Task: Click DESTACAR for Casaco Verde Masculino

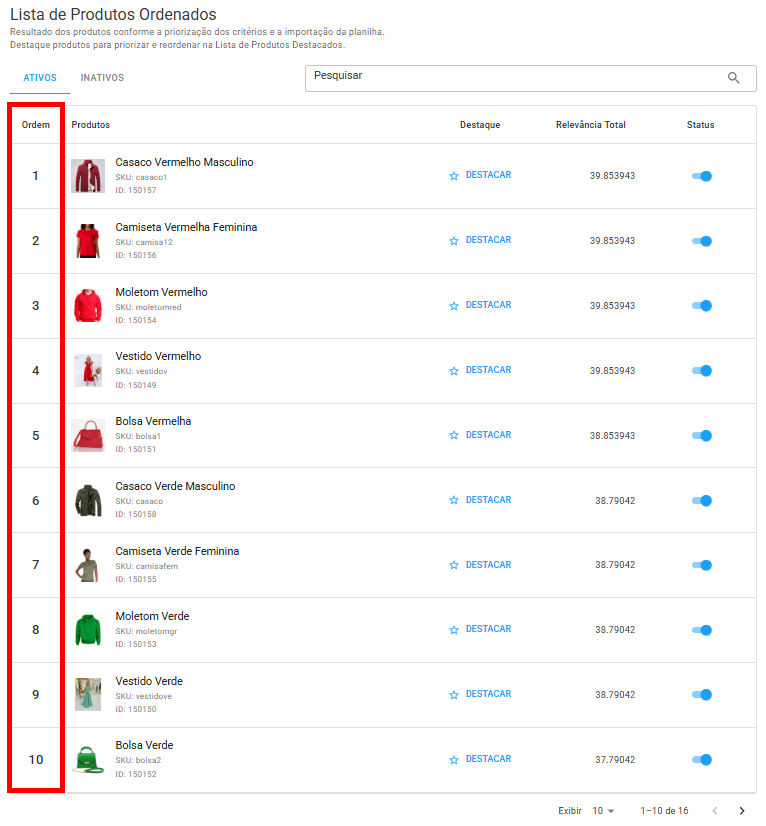Action: tap(488, 499)
